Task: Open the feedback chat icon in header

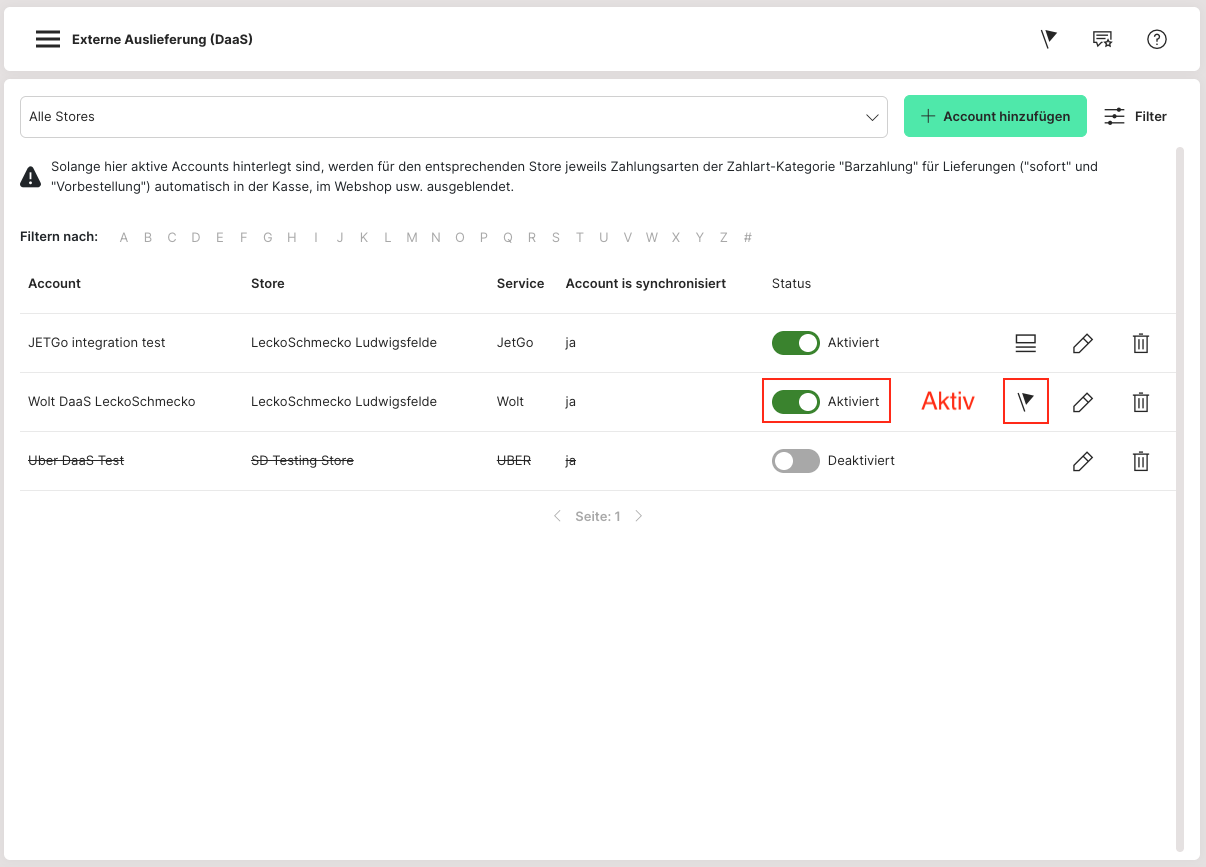Action: pos(1102,39)
